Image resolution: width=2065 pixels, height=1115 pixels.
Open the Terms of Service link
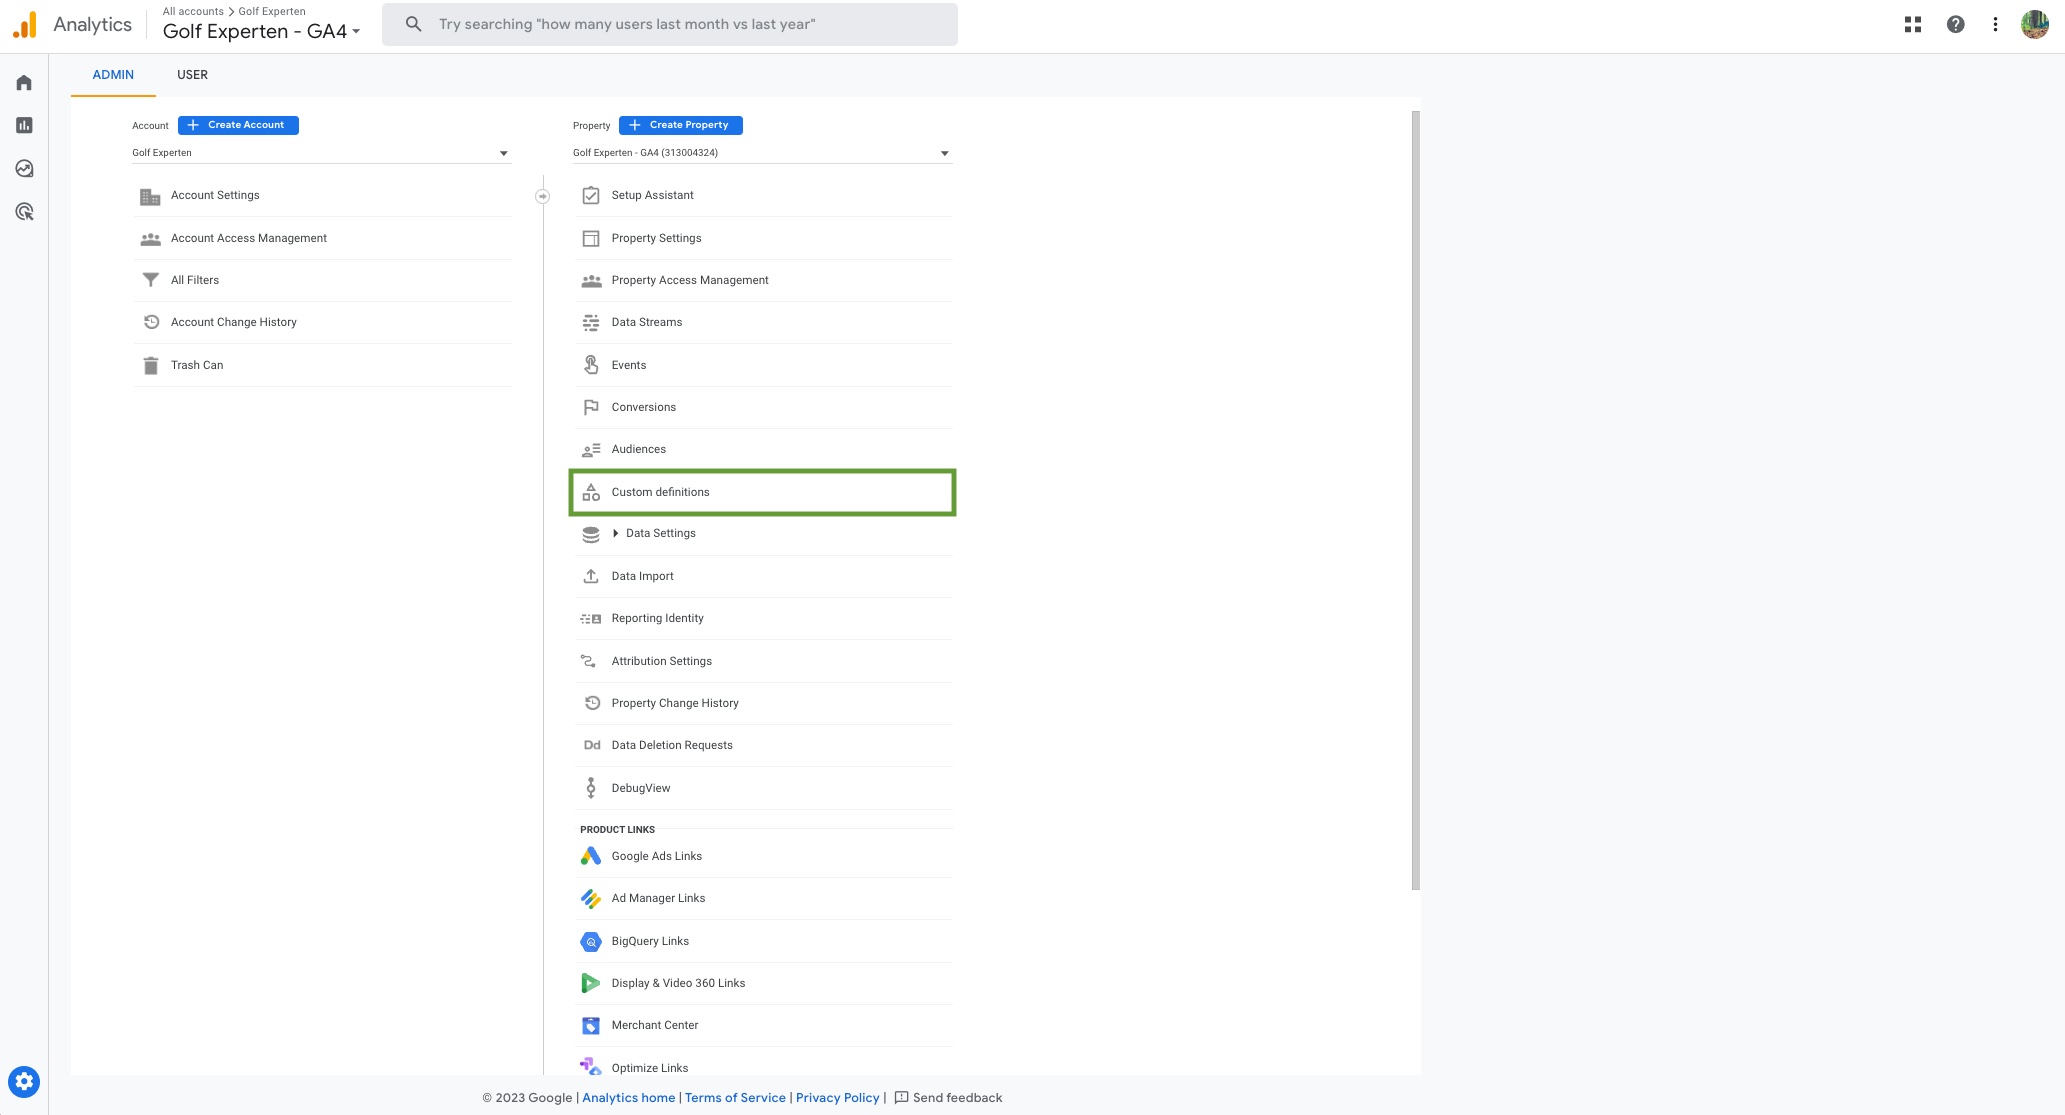(735, 1098)
